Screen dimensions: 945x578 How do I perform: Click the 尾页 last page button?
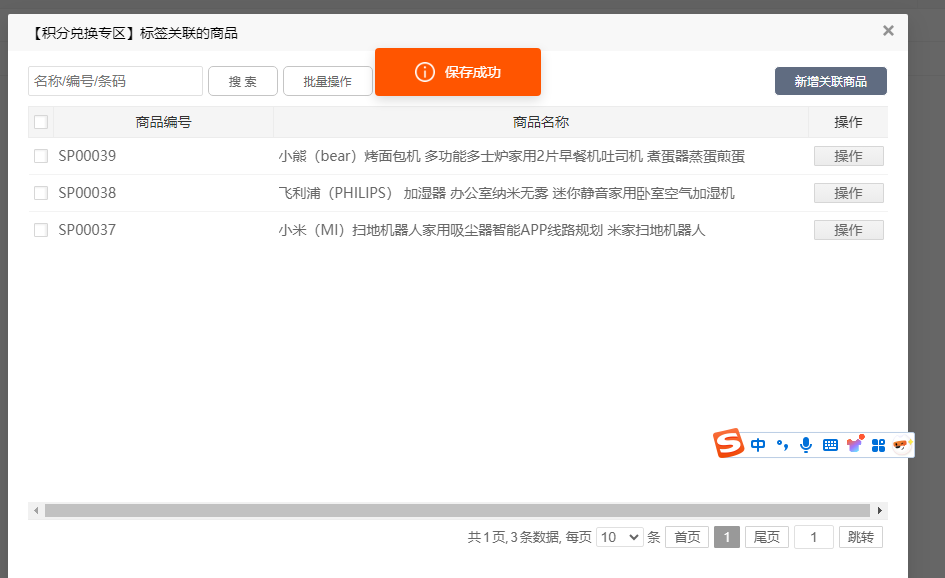click(x=766, y=537)
